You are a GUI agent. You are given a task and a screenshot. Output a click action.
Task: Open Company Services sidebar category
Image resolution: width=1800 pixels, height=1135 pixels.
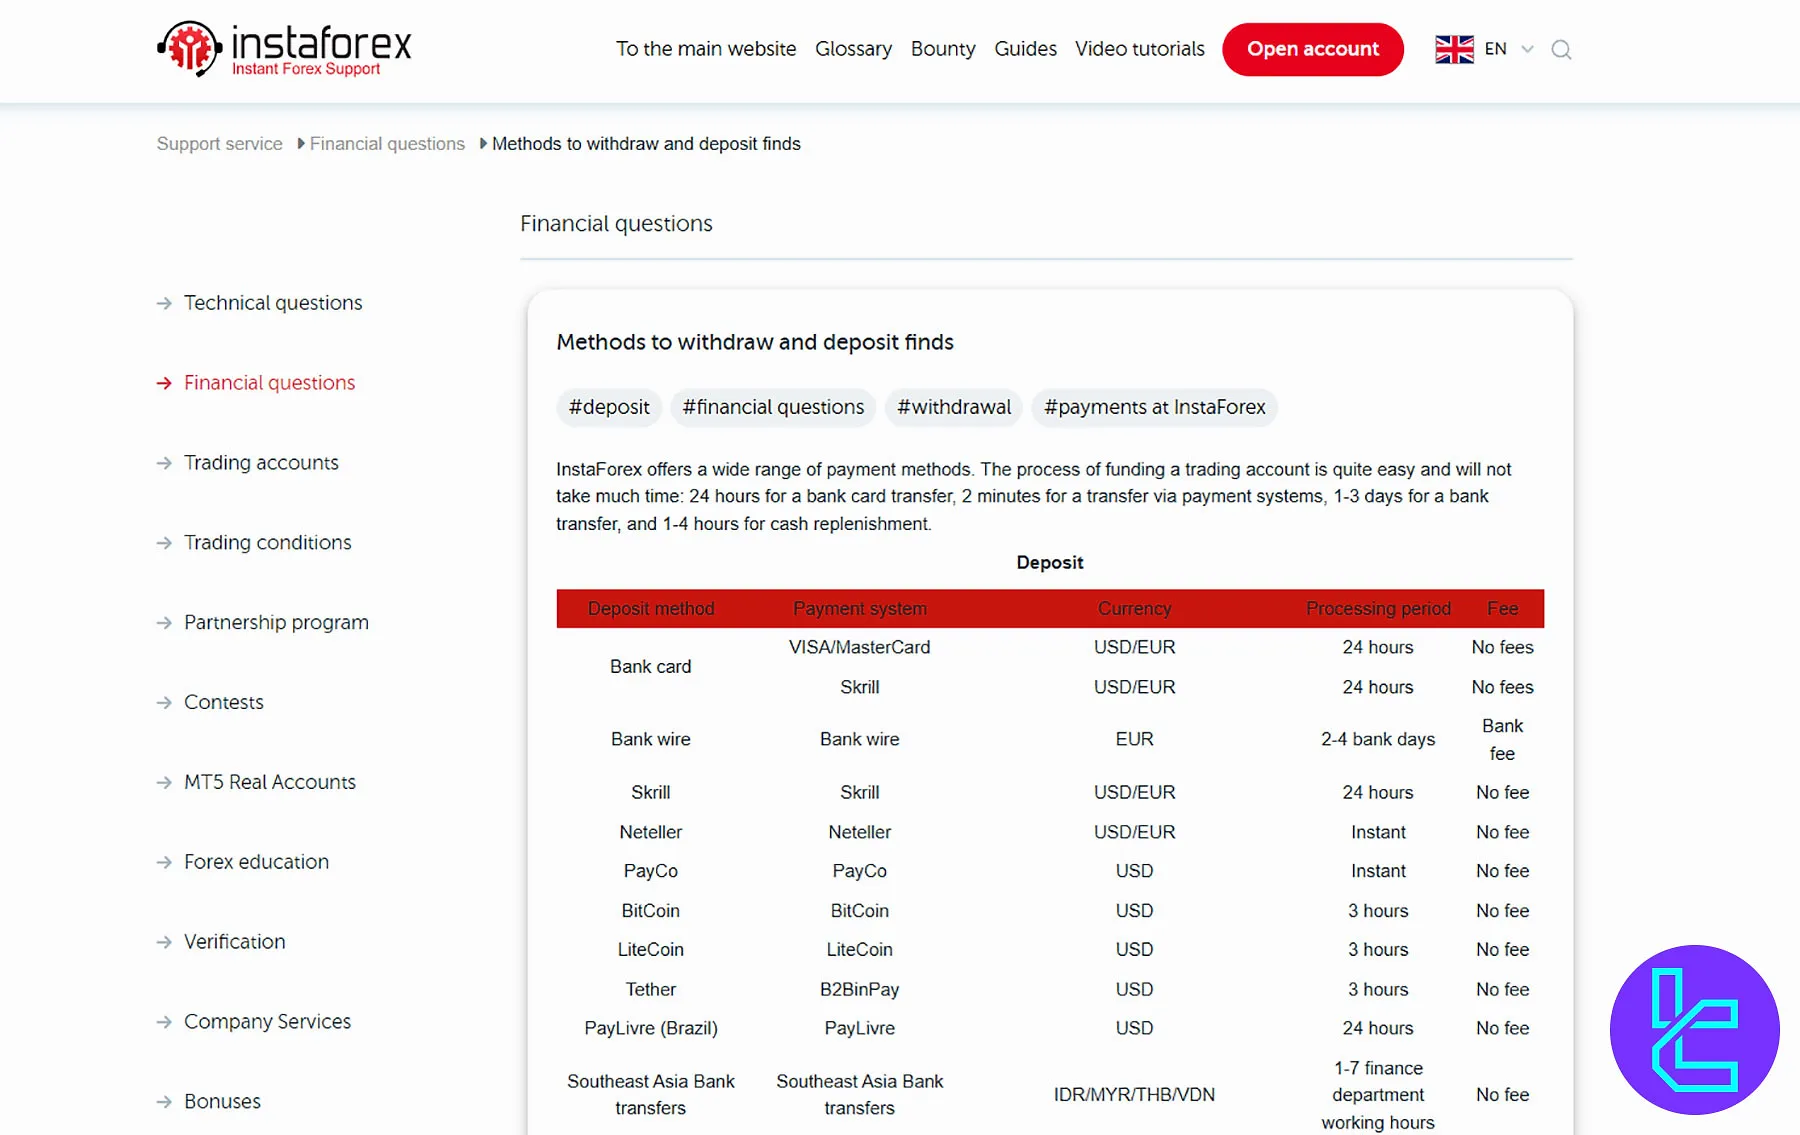coord(267,1022)
